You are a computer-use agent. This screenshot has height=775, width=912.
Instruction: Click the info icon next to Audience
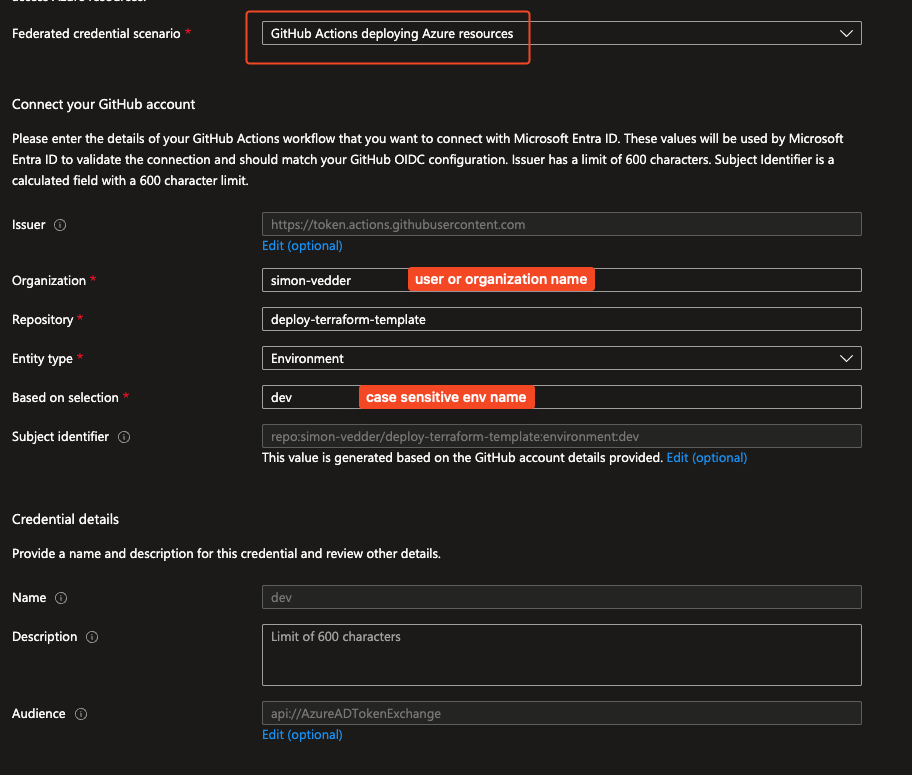click(x=81, y=714)
